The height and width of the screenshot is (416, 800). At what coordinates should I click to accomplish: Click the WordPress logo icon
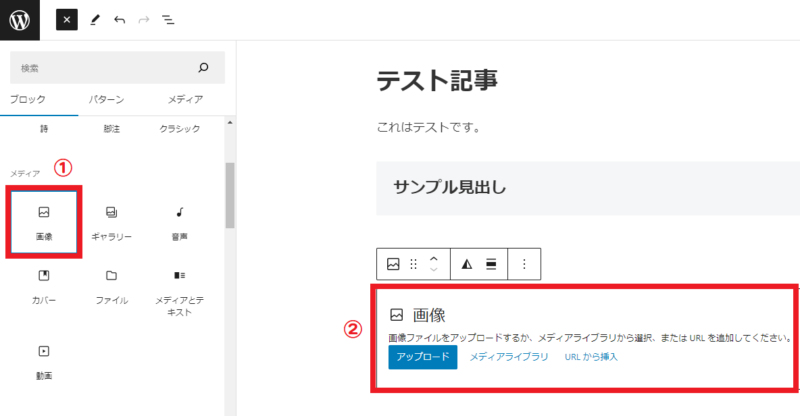click(x=20, y=19)
